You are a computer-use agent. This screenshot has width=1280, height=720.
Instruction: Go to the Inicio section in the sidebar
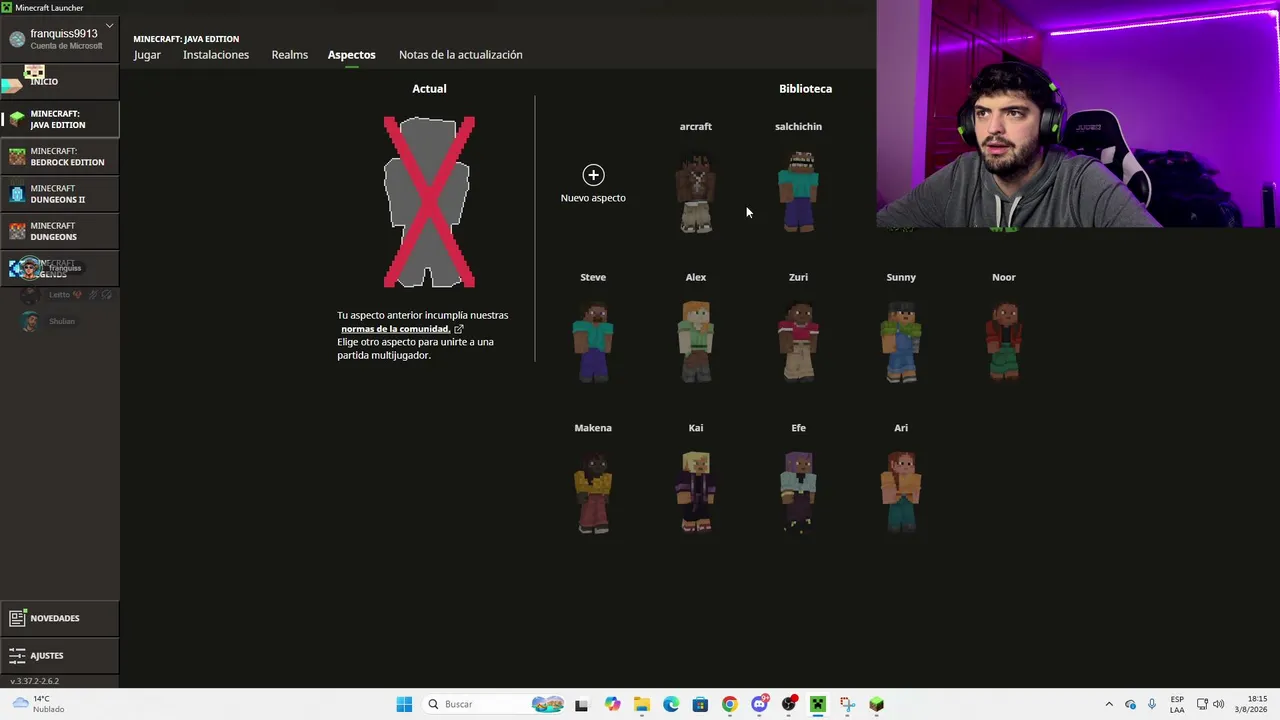(59, 81)
